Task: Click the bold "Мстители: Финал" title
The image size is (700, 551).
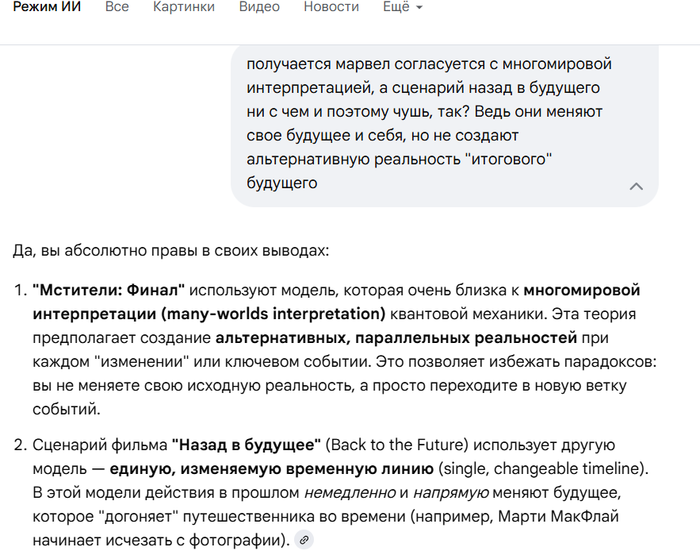Action: [109, 290]
